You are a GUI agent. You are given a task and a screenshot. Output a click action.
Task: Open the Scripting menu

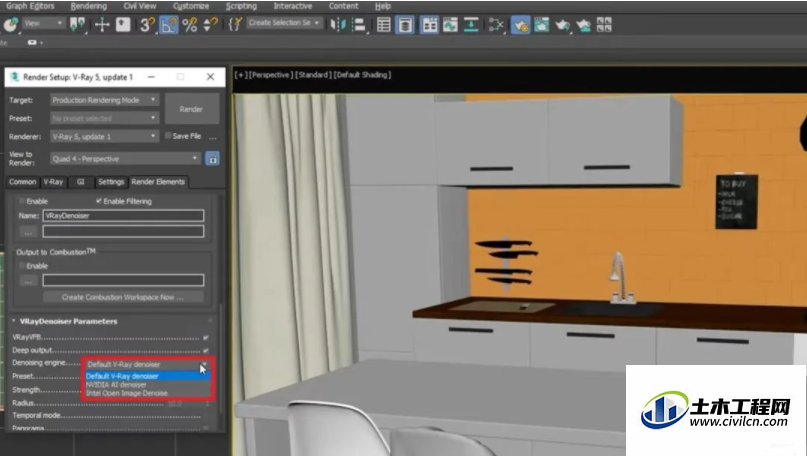(241, 6)
